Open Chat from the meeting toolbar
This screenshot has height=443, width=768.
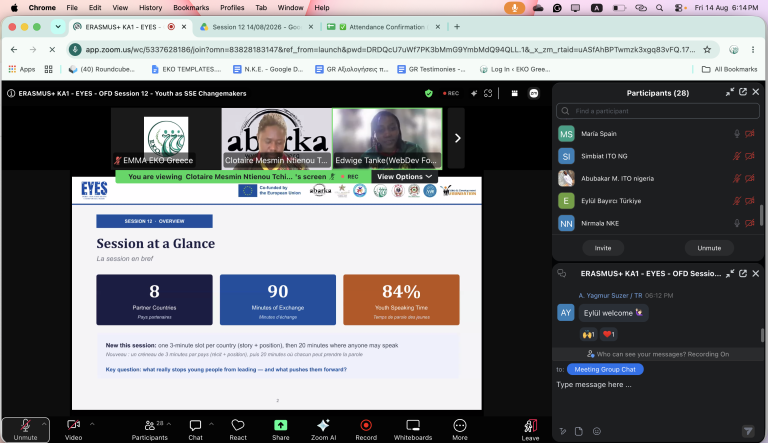click(x=195, y=430)
